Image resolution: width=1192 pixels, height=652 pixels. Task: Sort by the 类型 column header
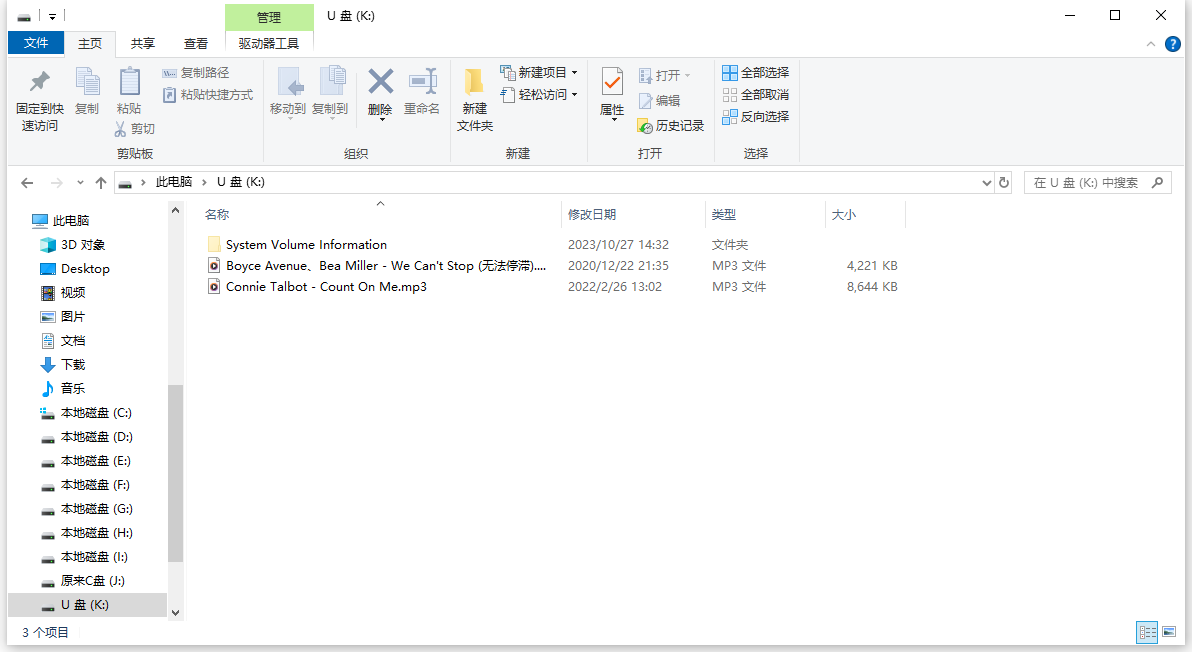tap(766, 215)
